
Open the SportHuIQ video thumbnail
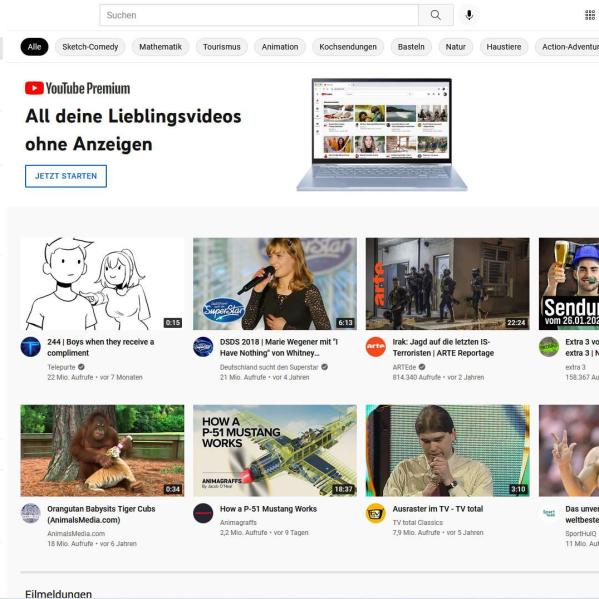[x=569, y=451]
